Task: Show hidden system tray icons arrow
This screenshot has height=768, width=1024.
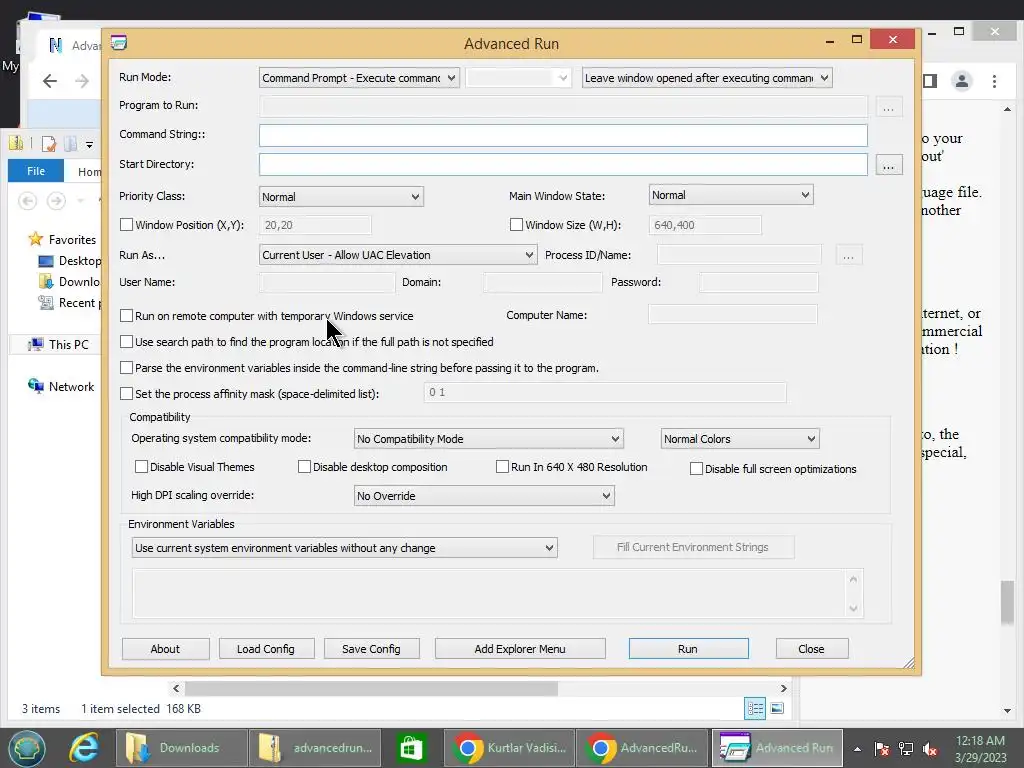Action: pyautogui.click(x=857, y=749)
